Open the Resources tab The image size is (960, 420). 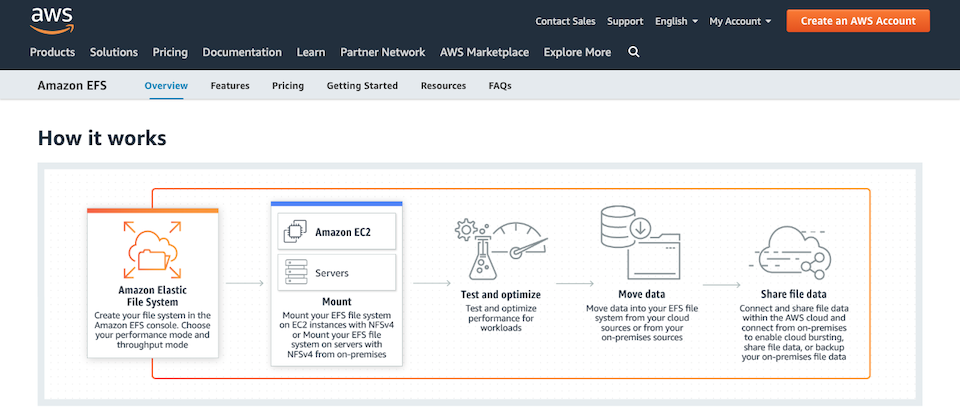click(x=443, y=86)
